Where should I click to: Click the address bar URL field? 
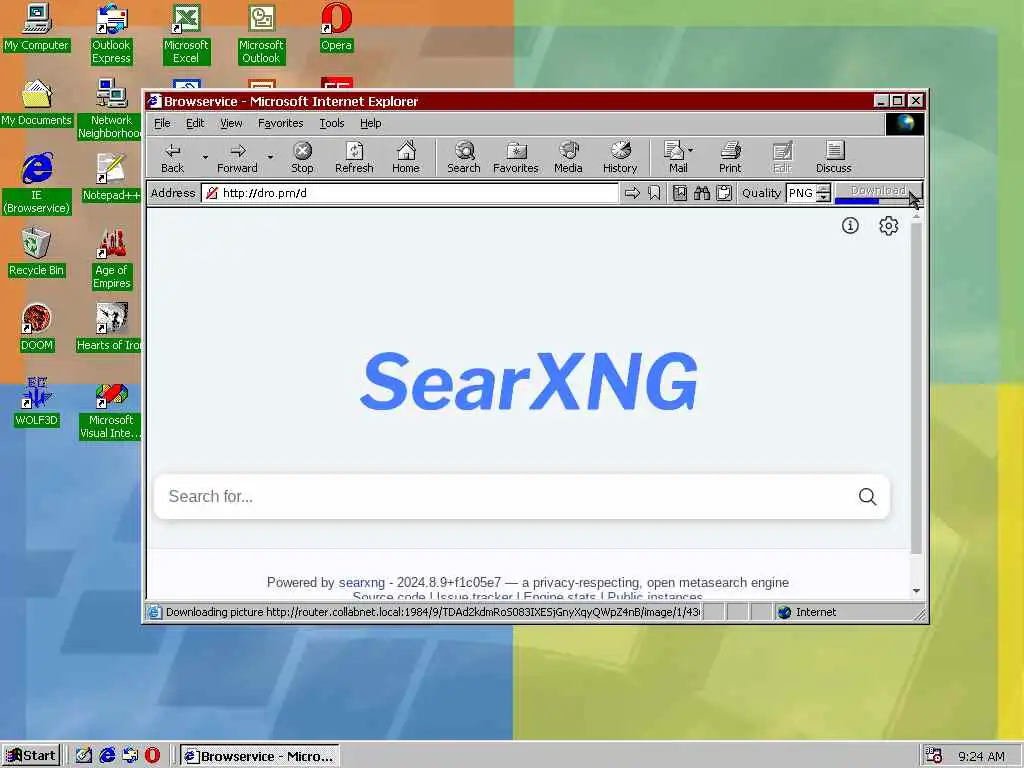click(410, 193)
